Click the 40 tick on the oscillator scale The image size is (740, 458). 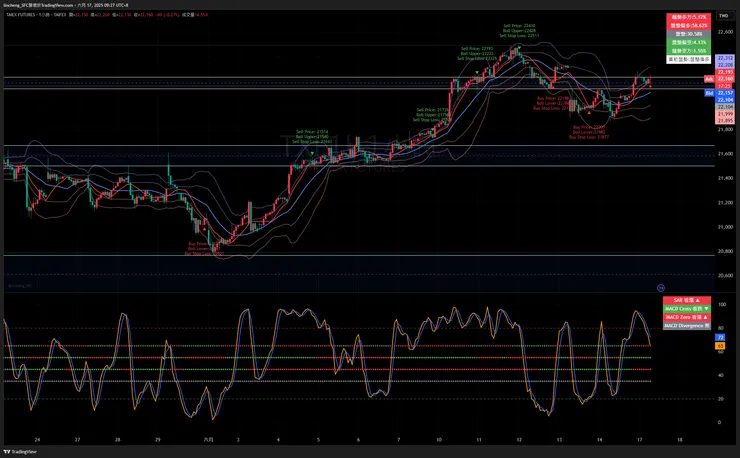pos(721,375)
